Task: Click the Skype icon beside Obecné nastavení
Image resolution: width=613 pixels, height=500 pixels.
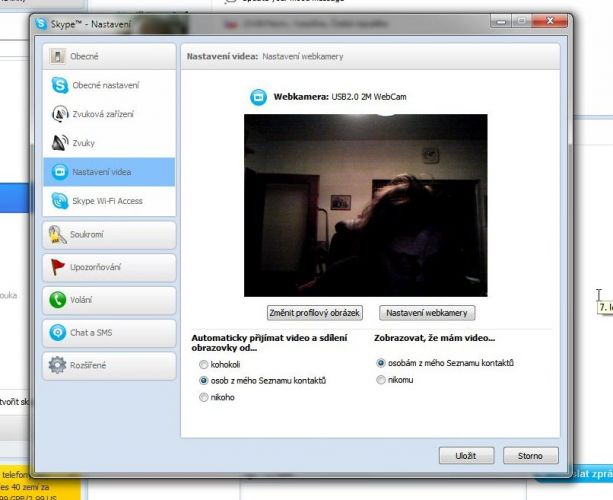Action: point(60,85)
